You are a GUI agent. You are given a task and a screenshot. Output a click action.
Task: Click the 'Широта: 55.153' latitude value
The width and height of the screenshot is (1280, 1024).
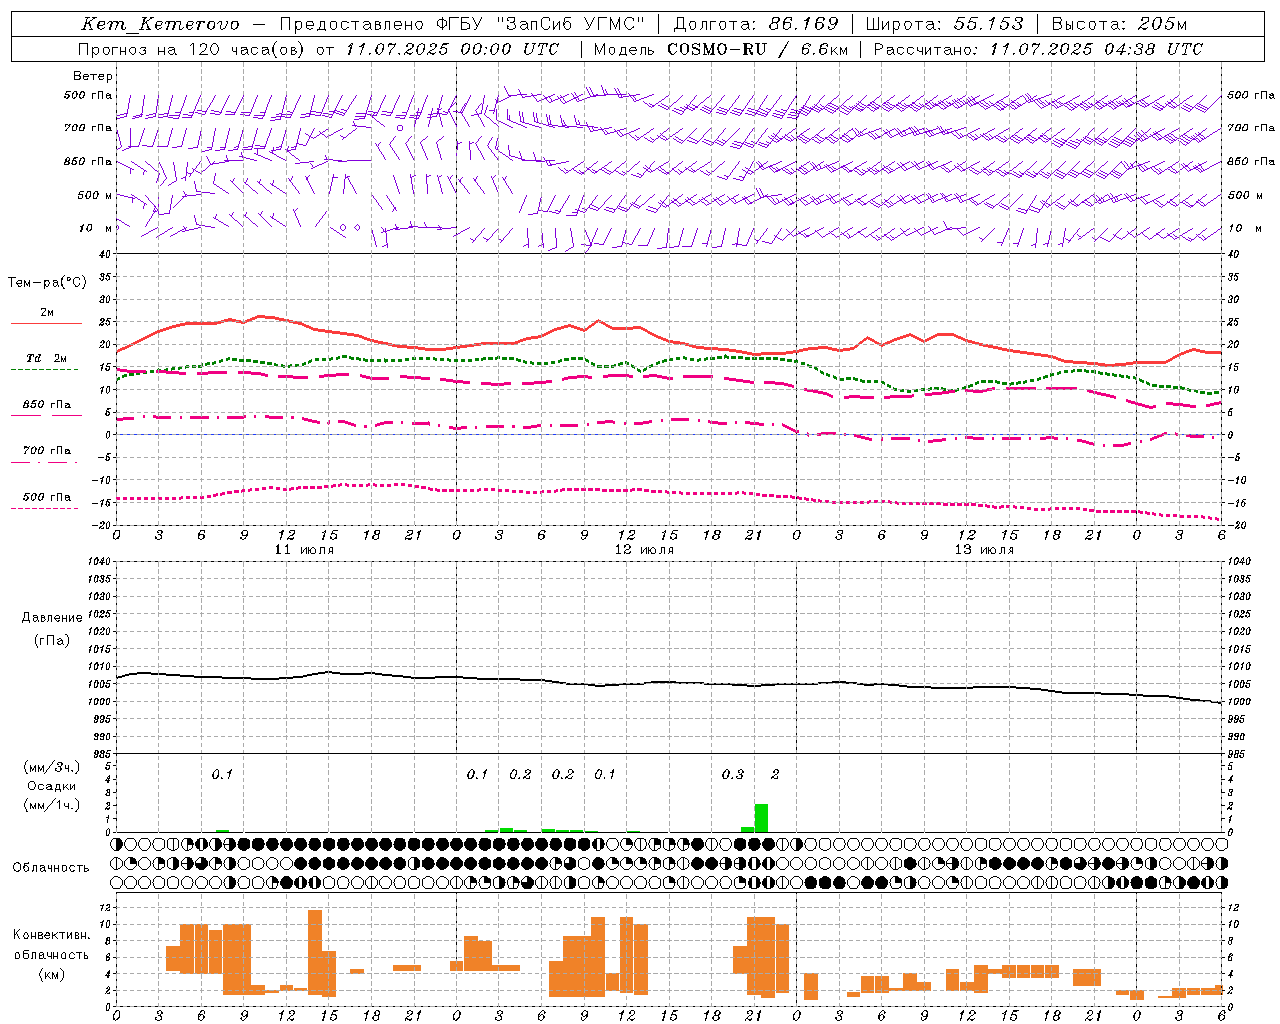[945, 24]
